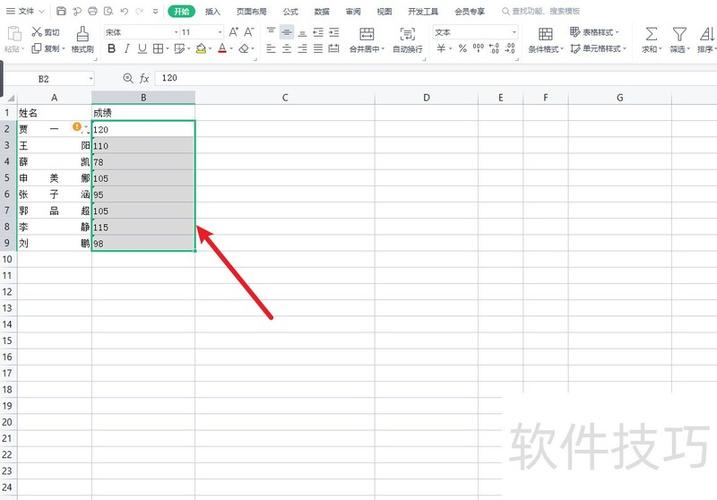Click decrease indent icon
Viewport: 717px width, 500px height.
[318, 32]
